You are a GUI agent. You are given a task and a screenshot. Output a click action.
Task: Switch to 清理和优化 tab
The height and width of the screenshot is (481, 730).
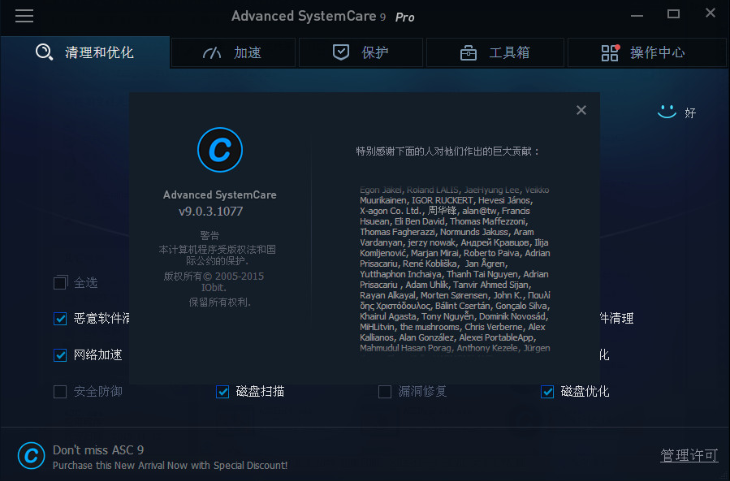coord(85,52)
